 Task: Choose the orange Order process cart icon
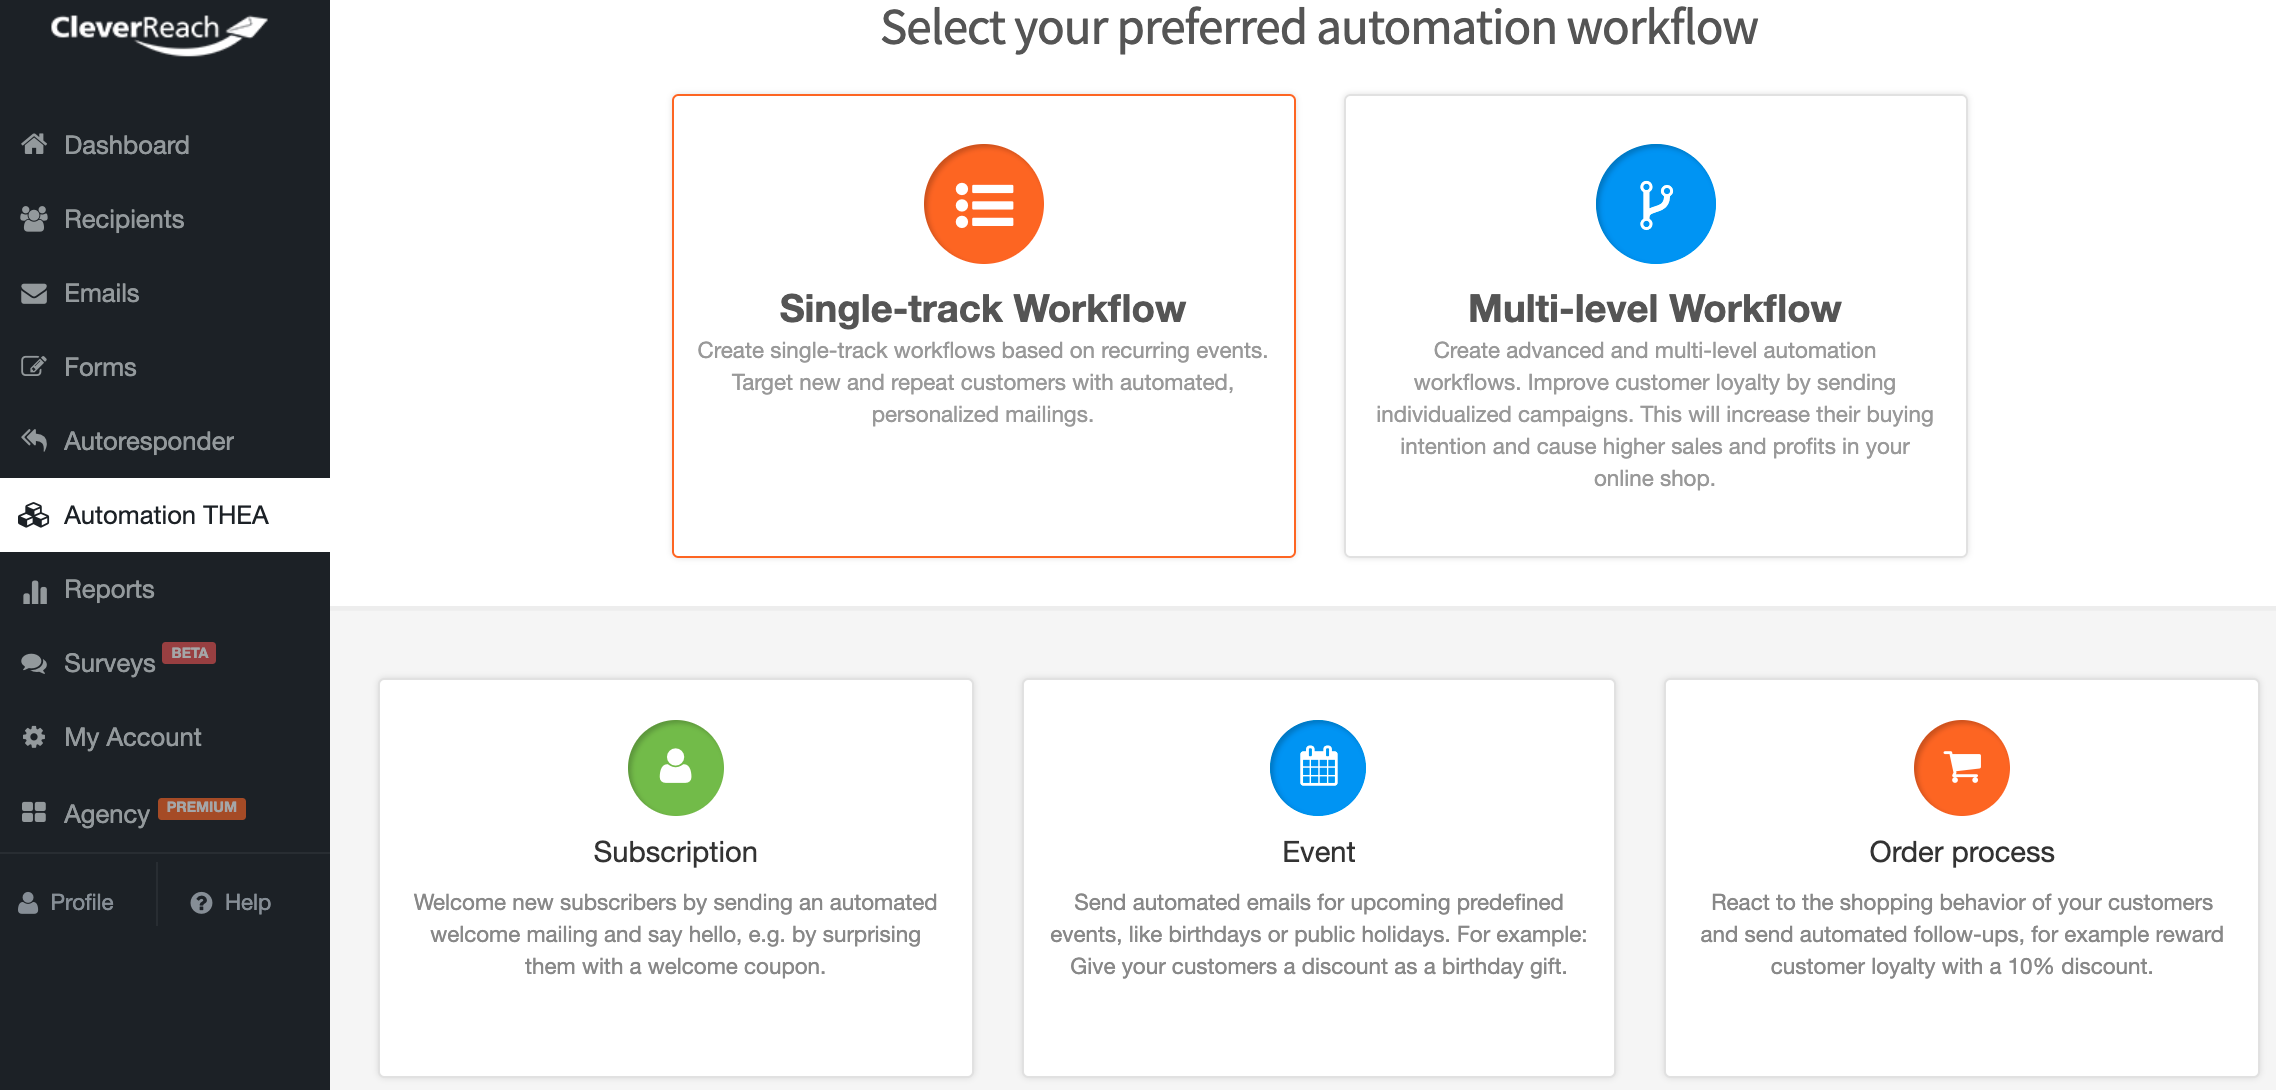click(1961, 768)
